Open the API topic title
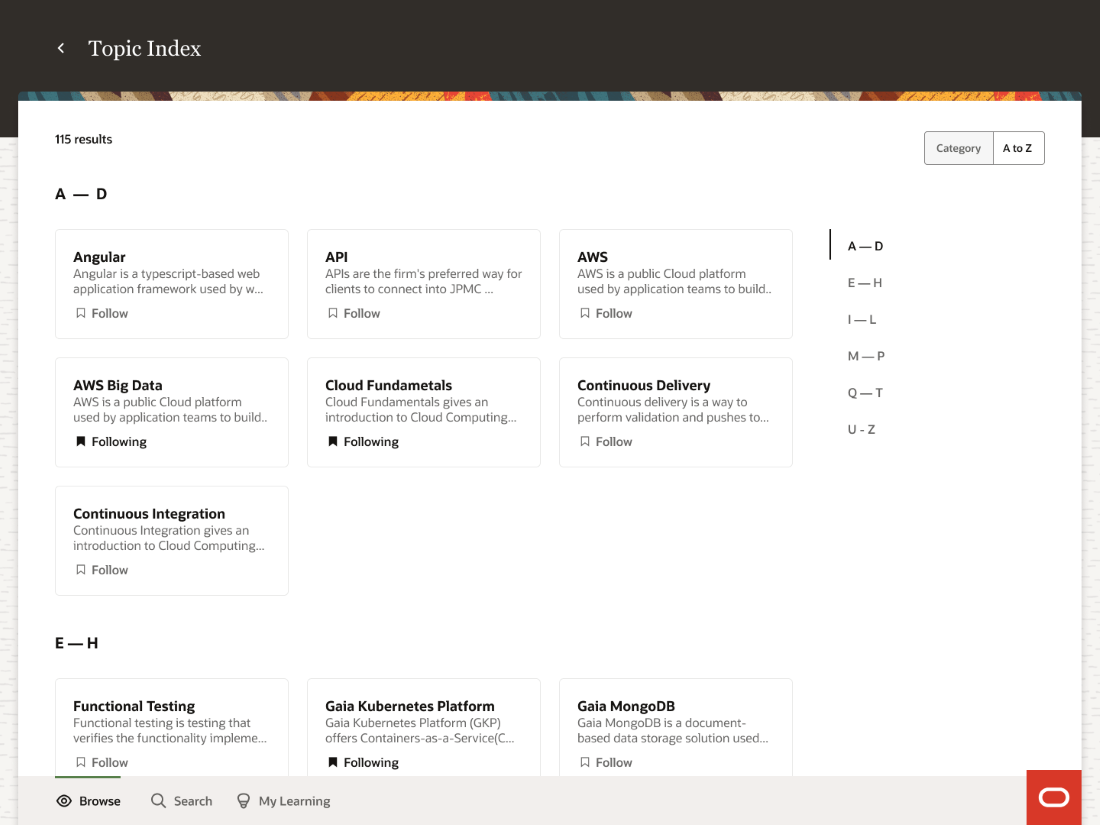The height and width of the screenshot is (825, 1100). [336, 257]
